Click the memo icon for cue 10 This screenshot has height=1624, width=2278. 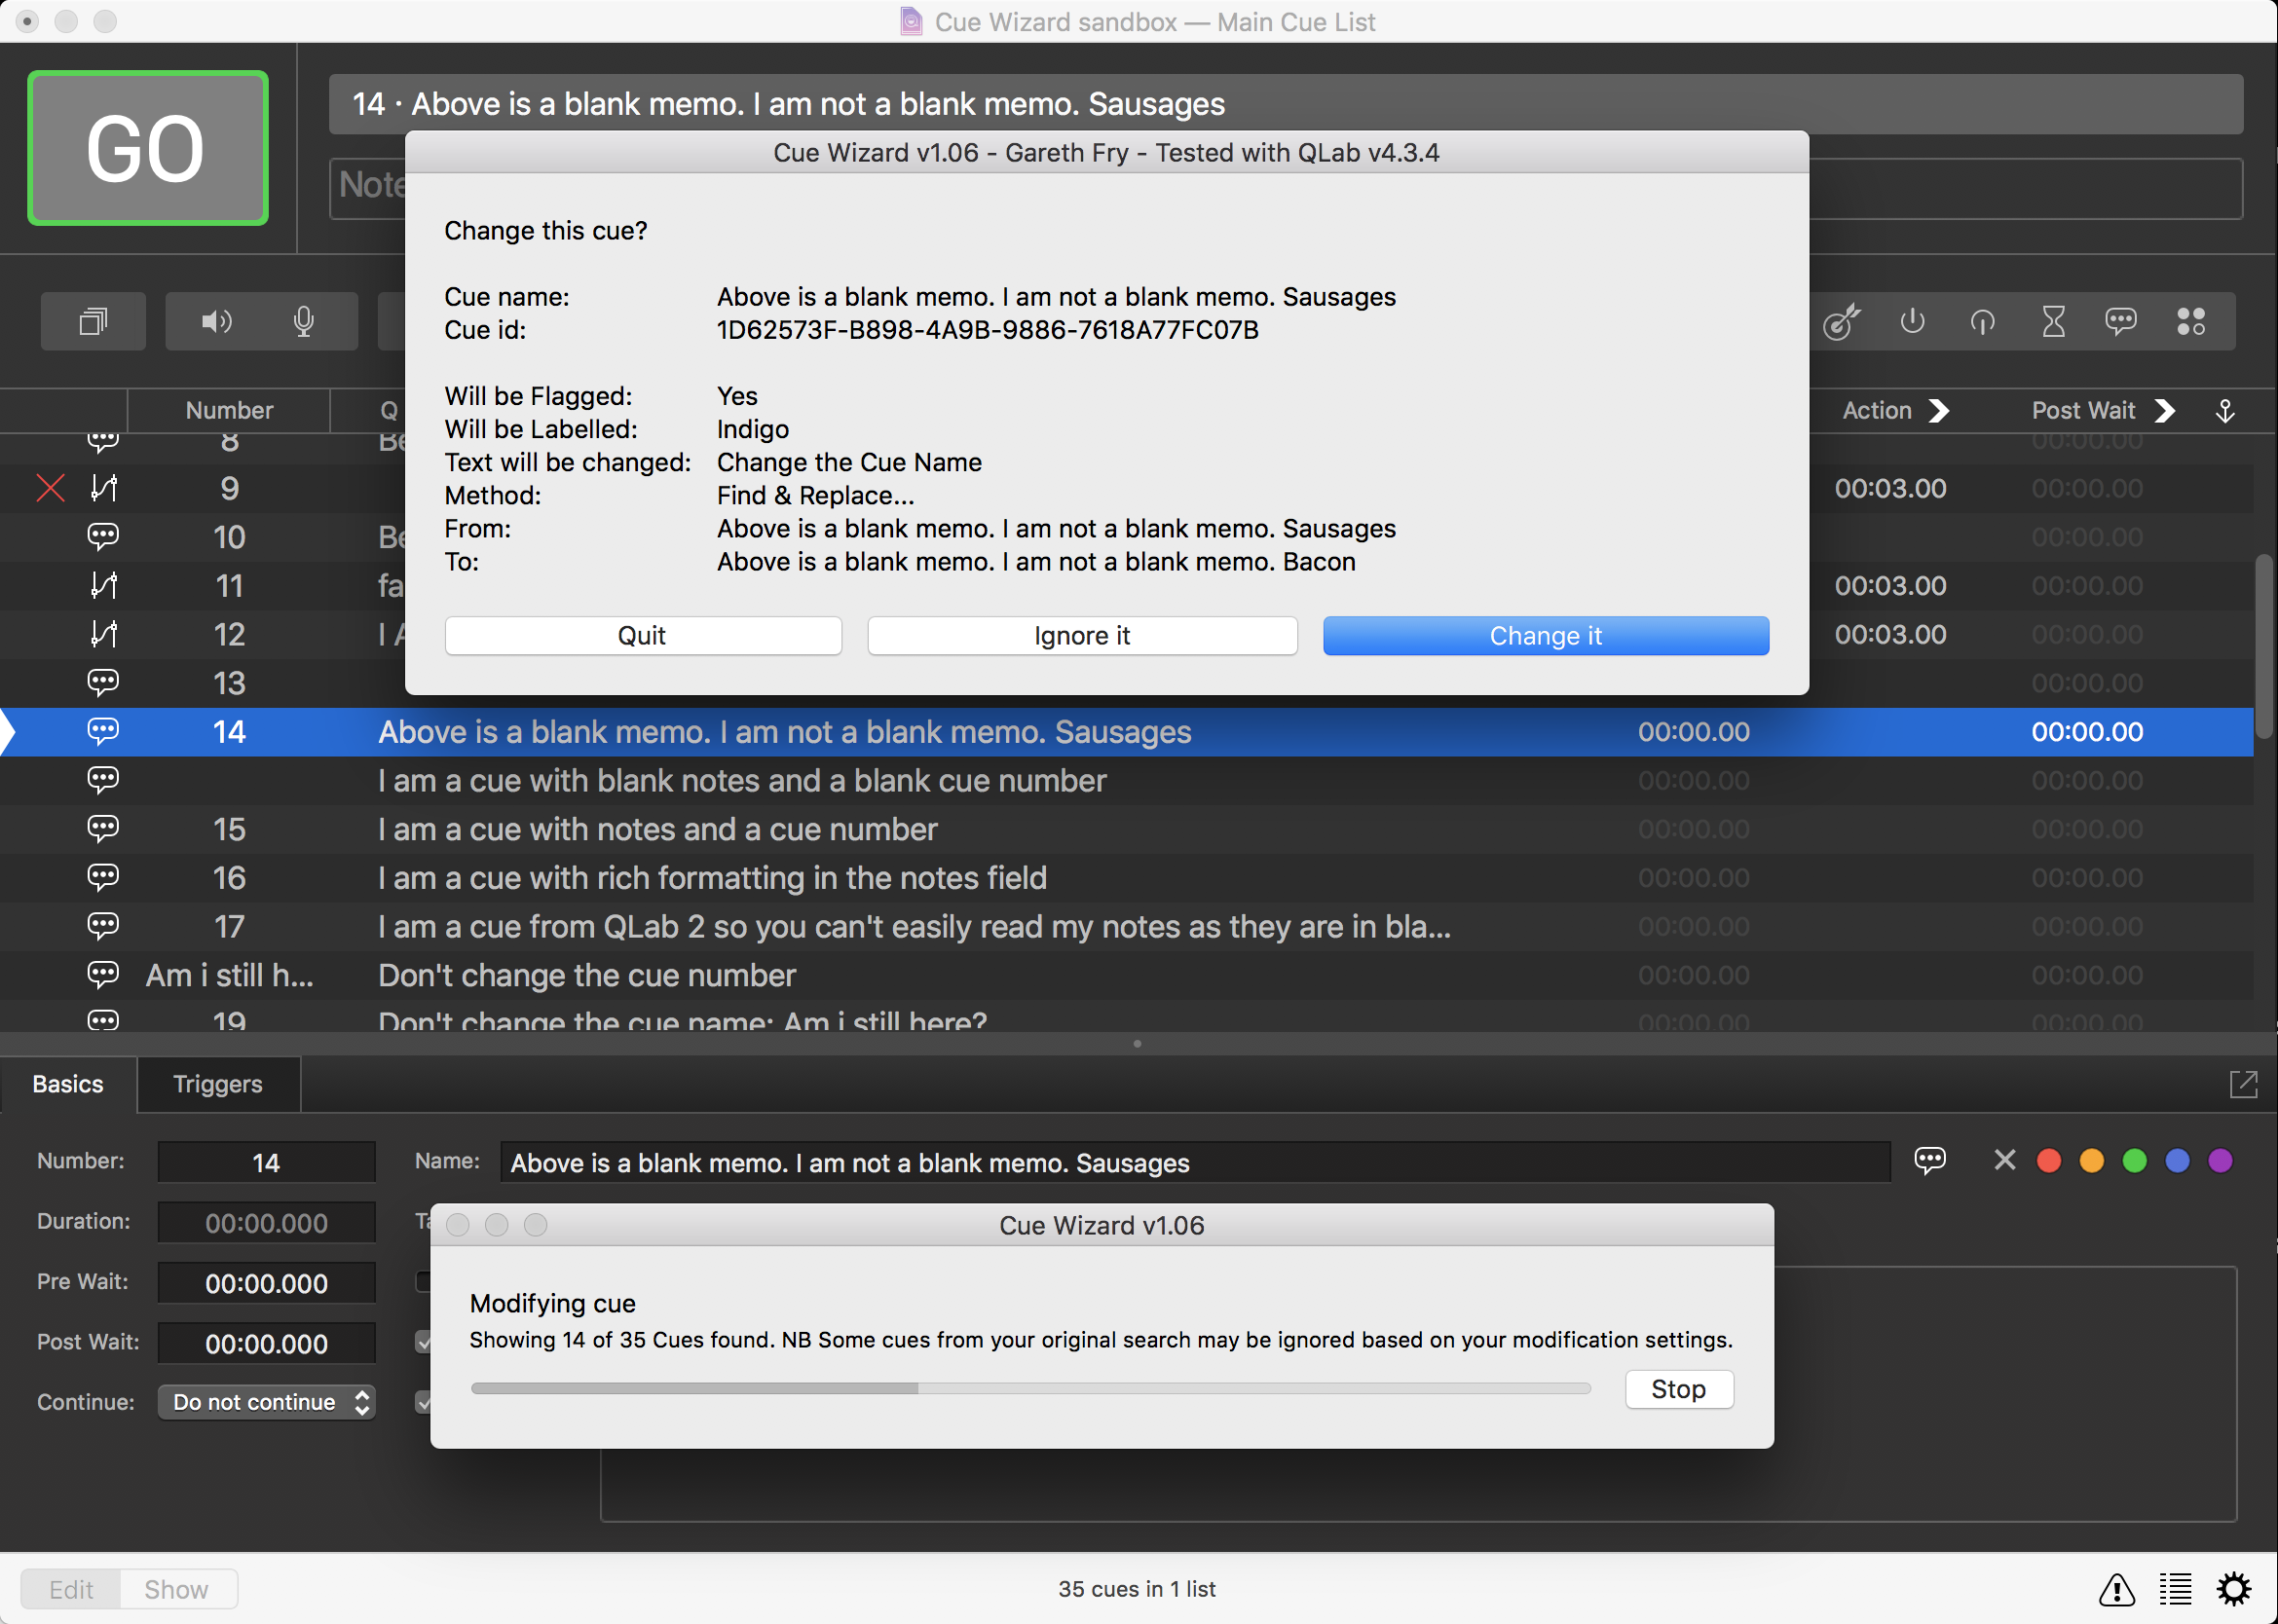(x=103, y=536)
